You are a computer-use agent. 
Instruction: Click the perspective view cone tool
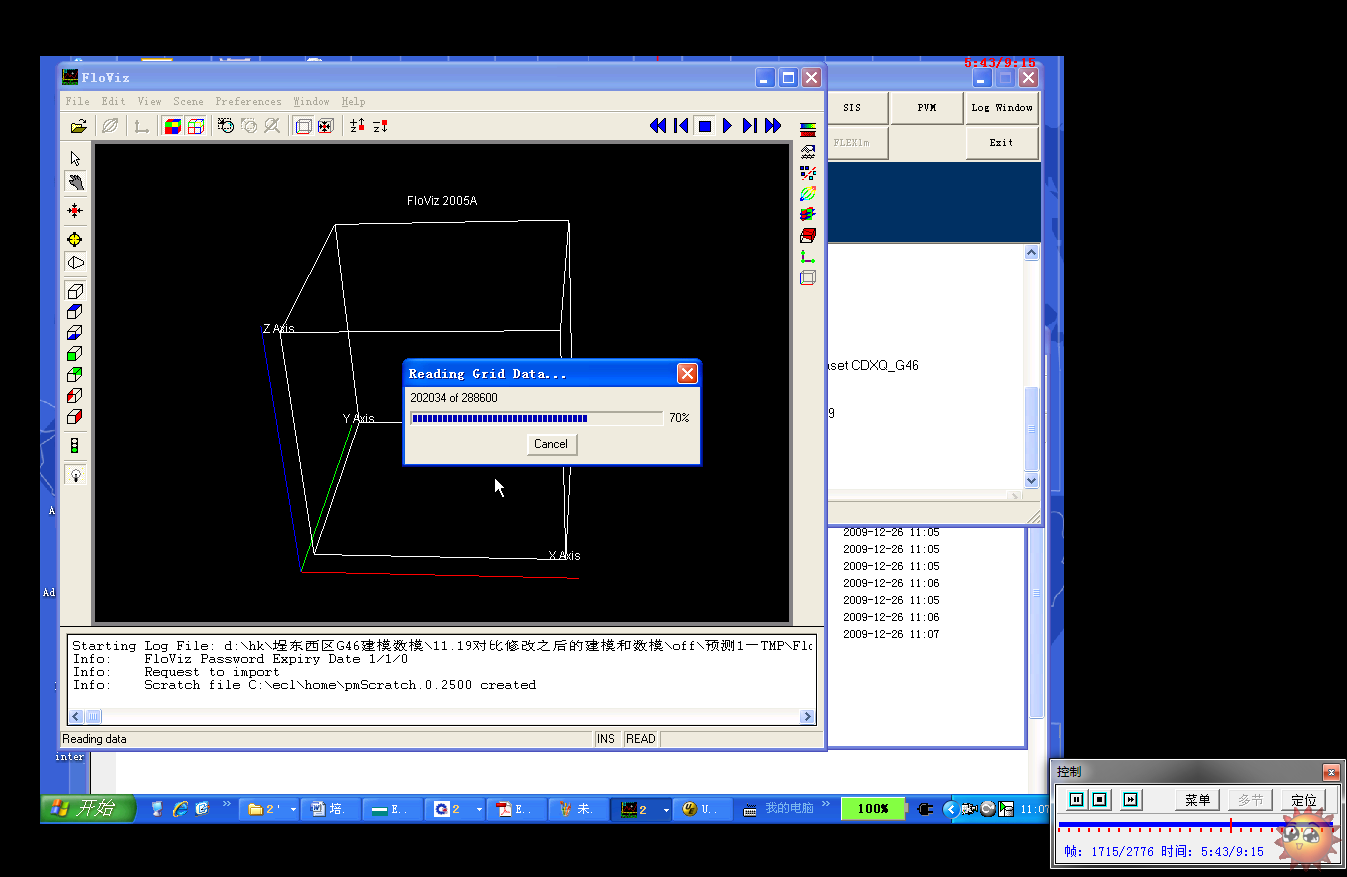pyautogui.click(x=75, y=263)
